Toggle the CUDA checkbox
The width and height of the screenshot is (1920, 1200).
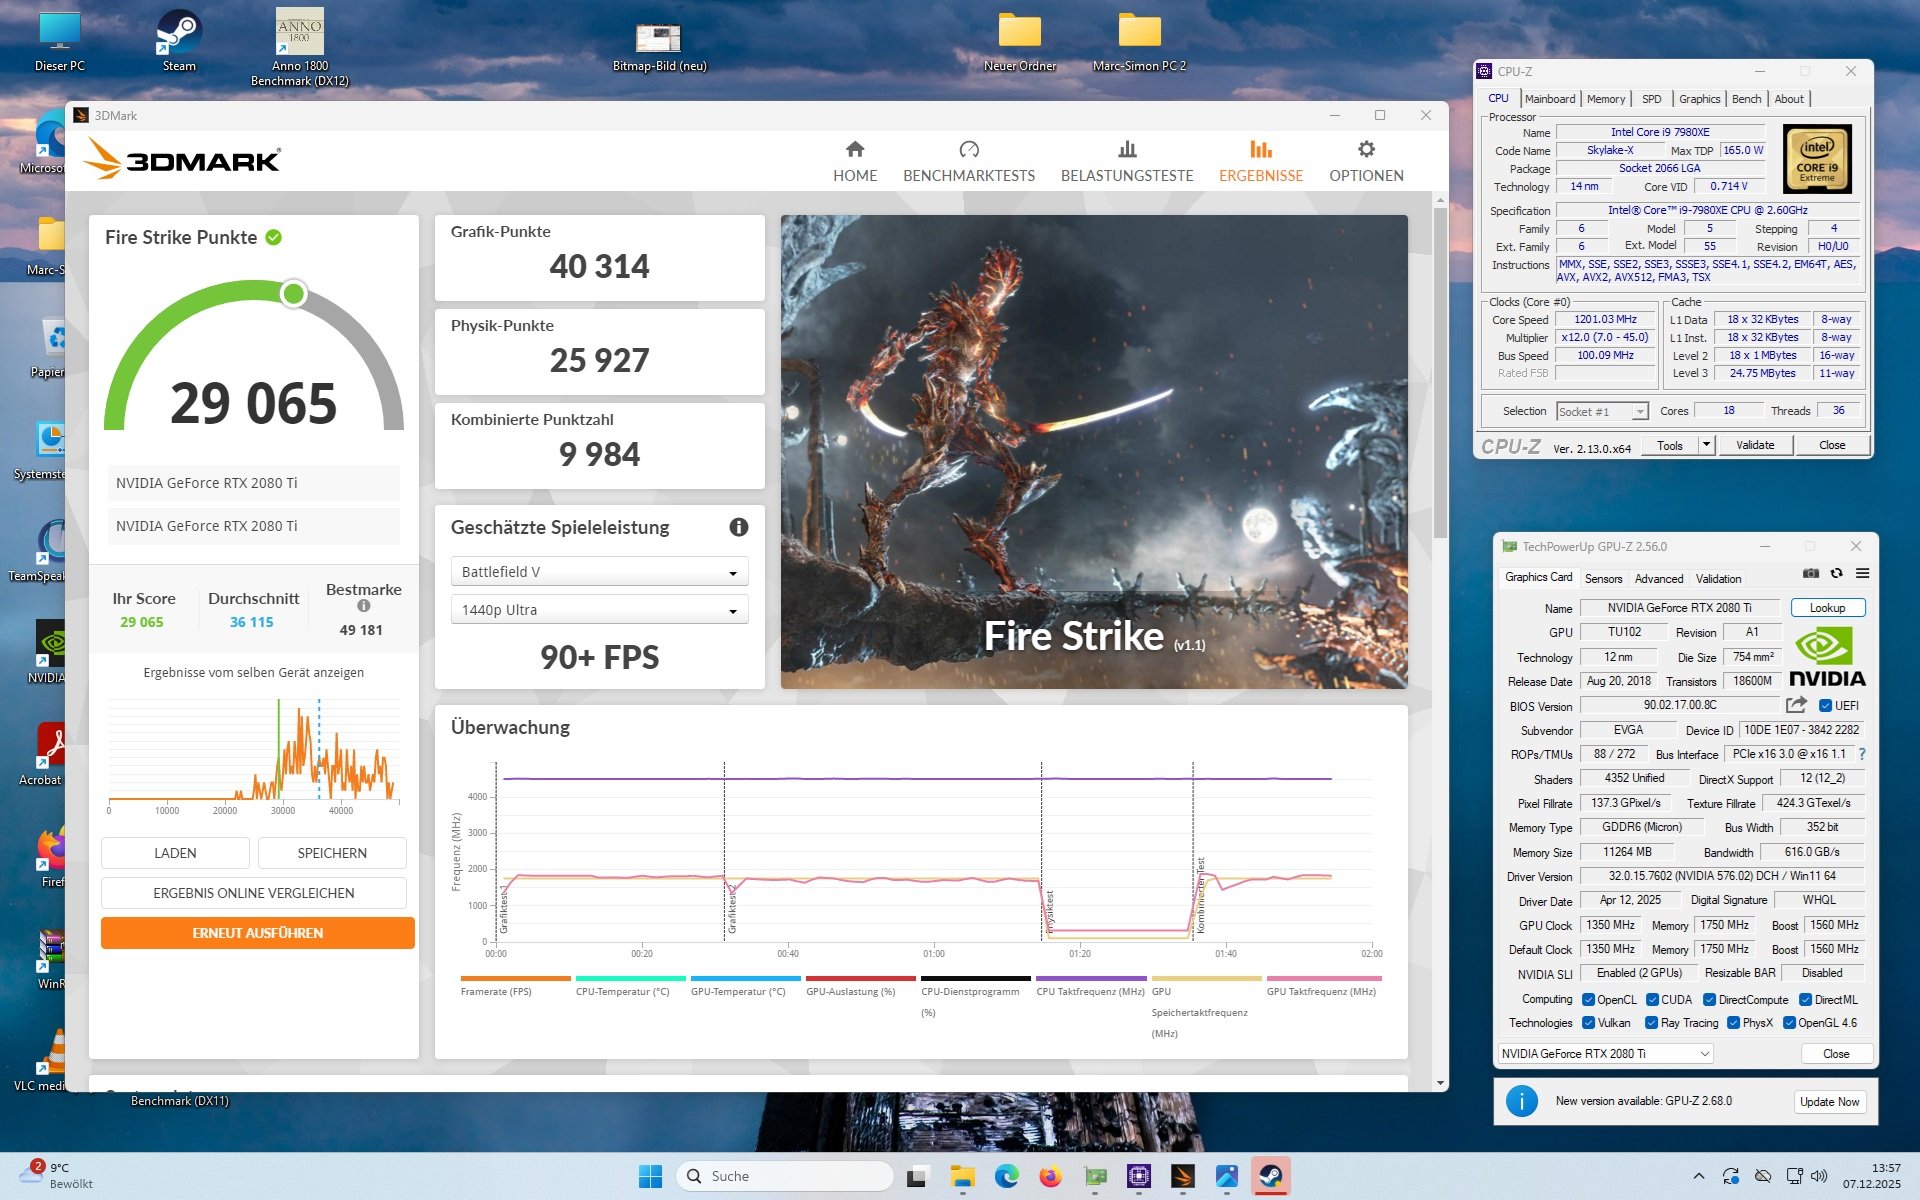pos(1652,1000)
